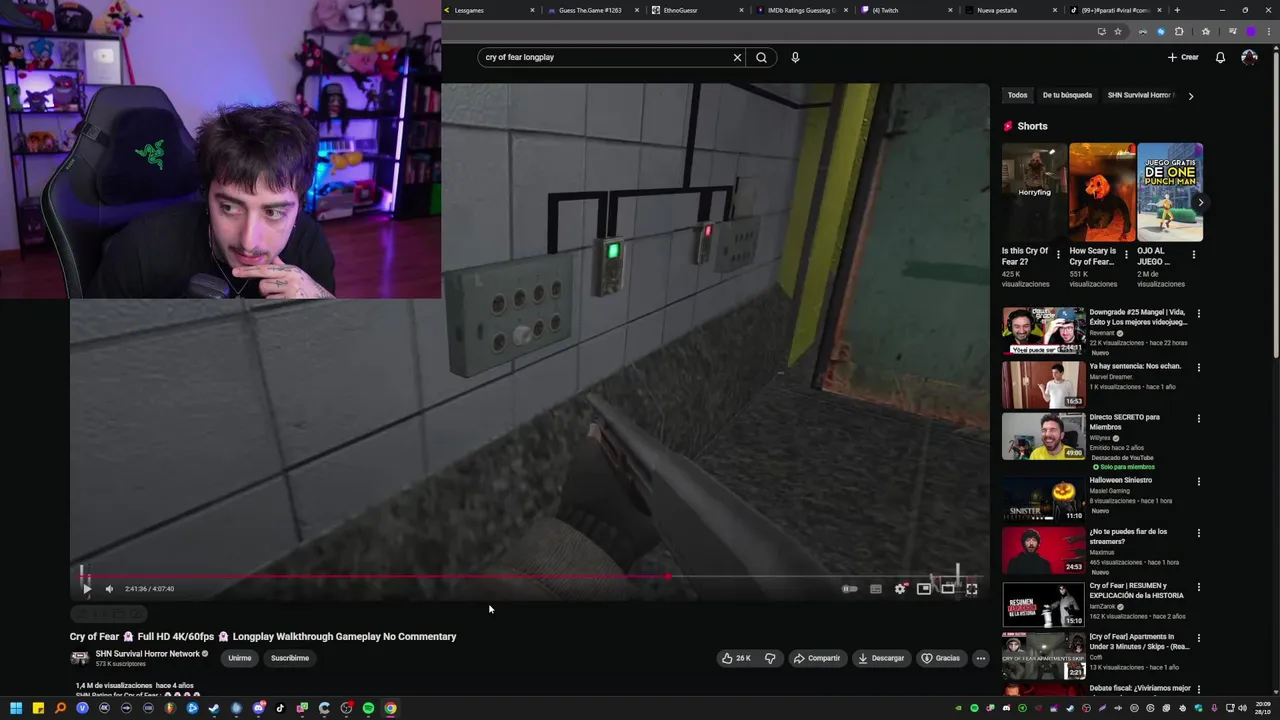Click the Unirme button
Viewport: 1280px width, 720px height.
pos(240,658)
